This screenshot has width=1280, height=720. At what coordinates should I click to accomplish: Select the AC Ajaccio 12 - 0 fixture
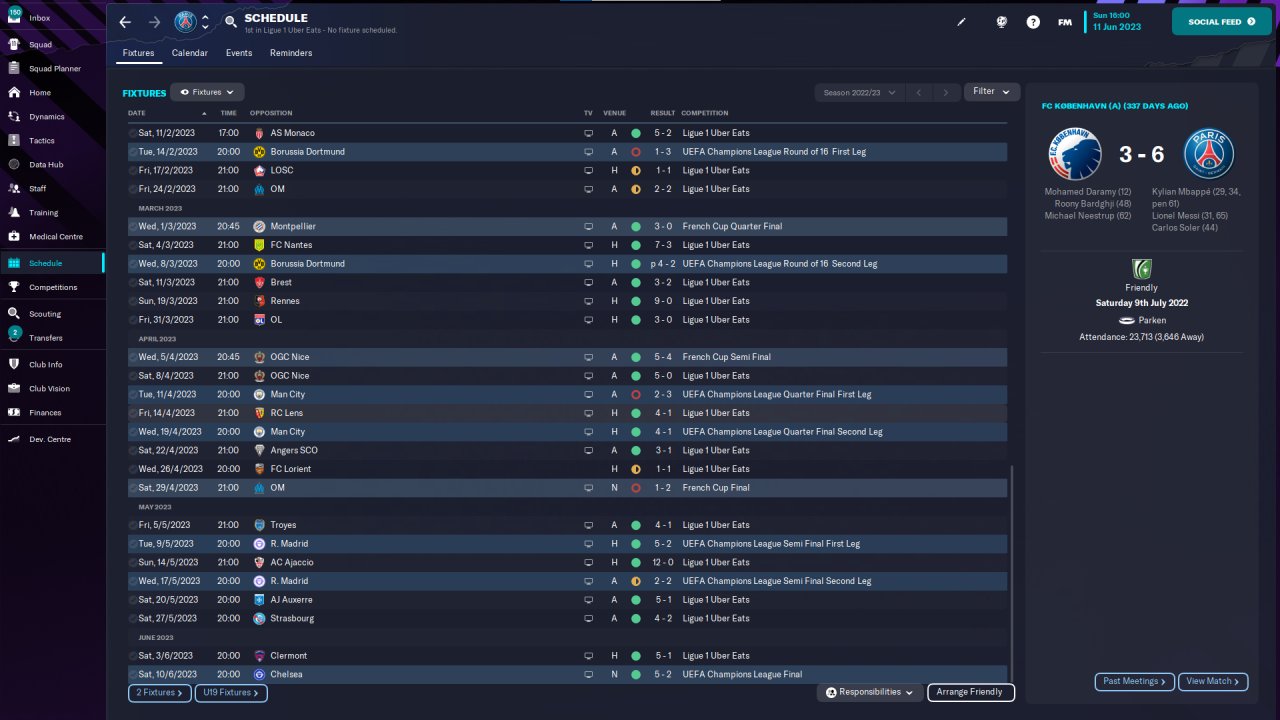(x=567, y=562)
